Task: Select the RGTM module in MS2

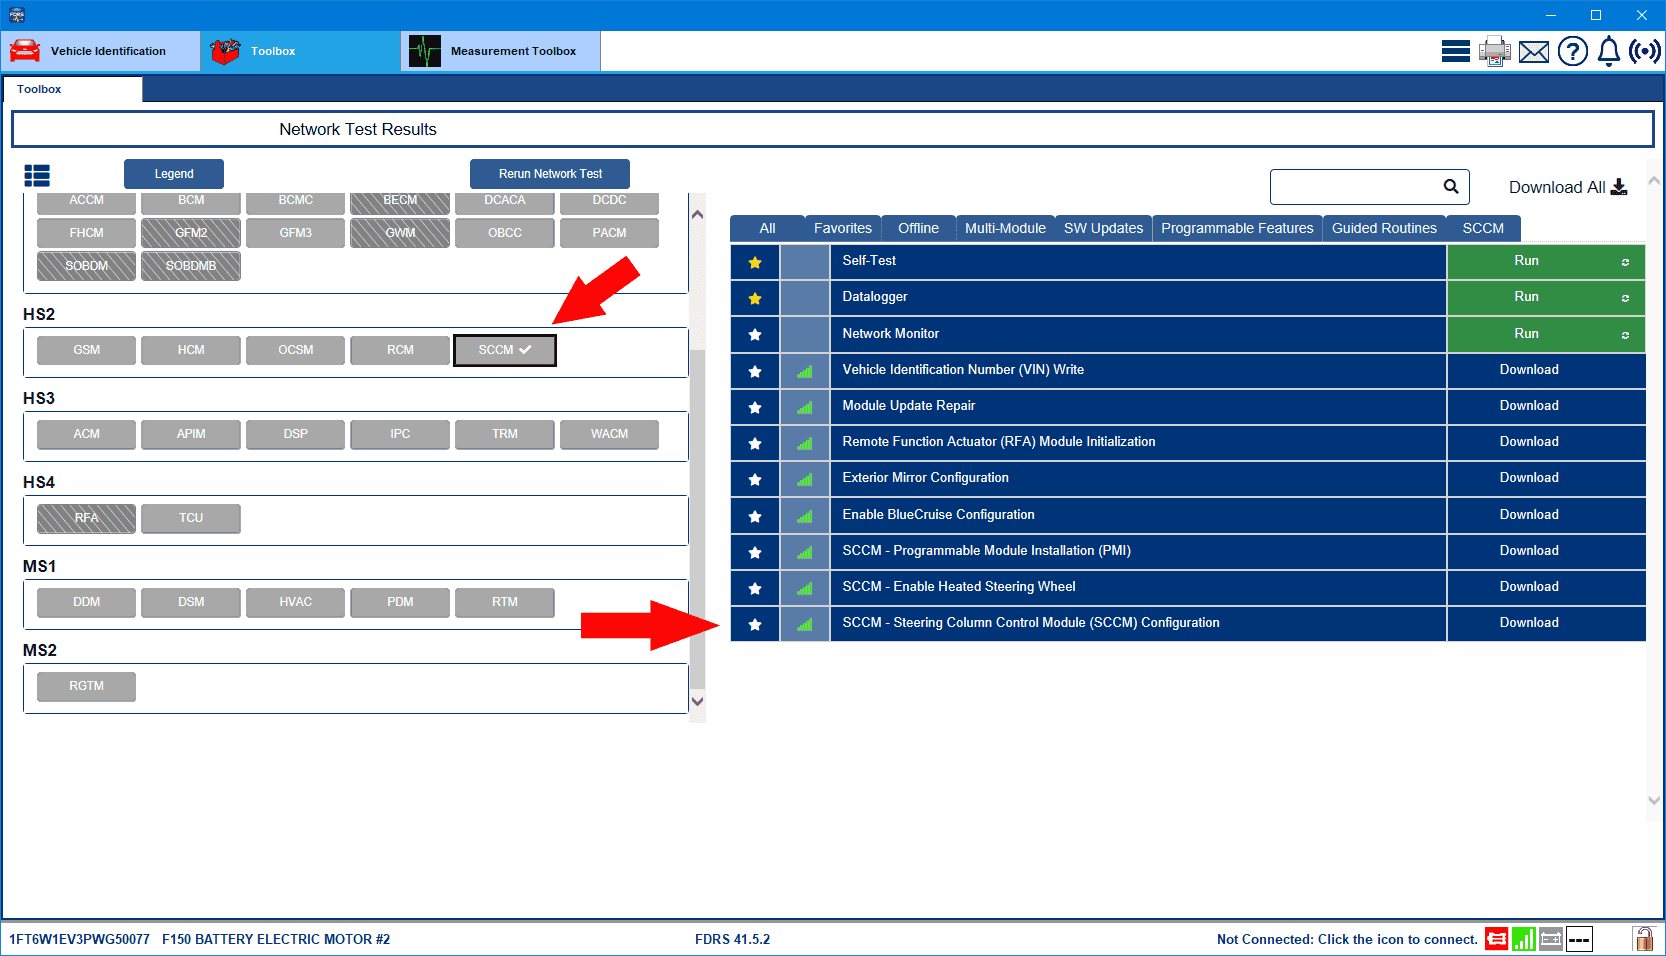Action: 86,686
